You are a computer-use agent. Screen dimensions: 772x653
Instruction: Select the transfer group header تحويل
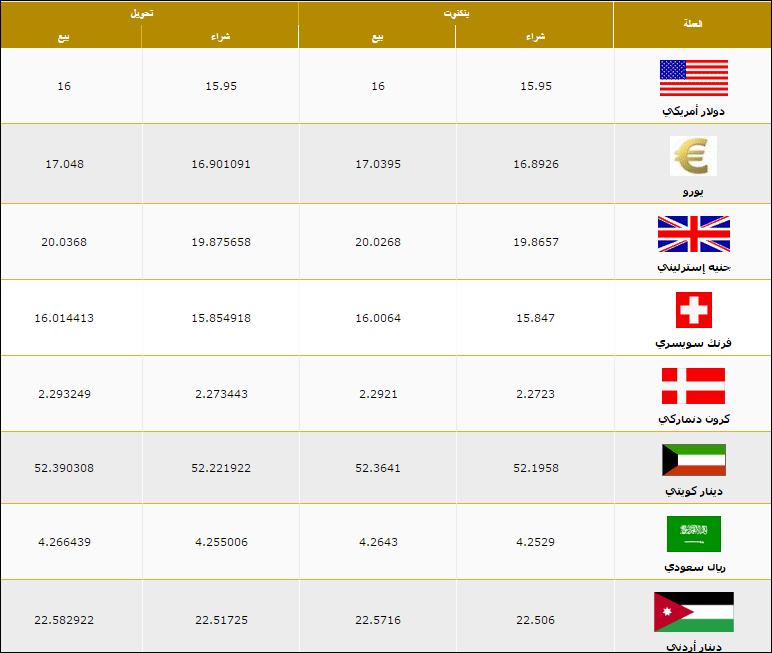coord(142,13)
